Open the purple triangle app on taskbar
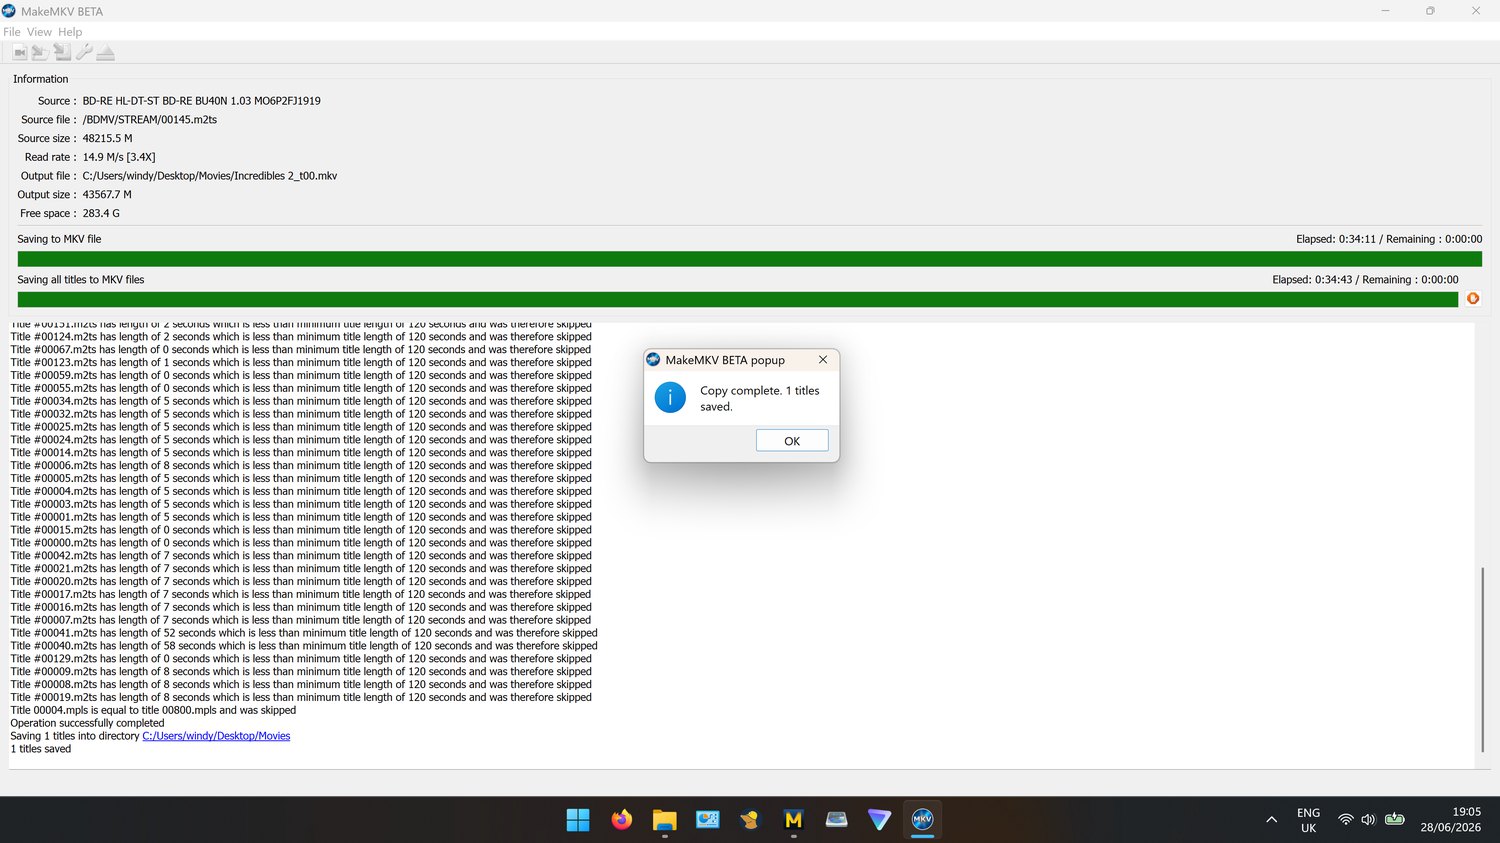The width and height of the screenshot is (1500, 843). click(x=879, y=820)
